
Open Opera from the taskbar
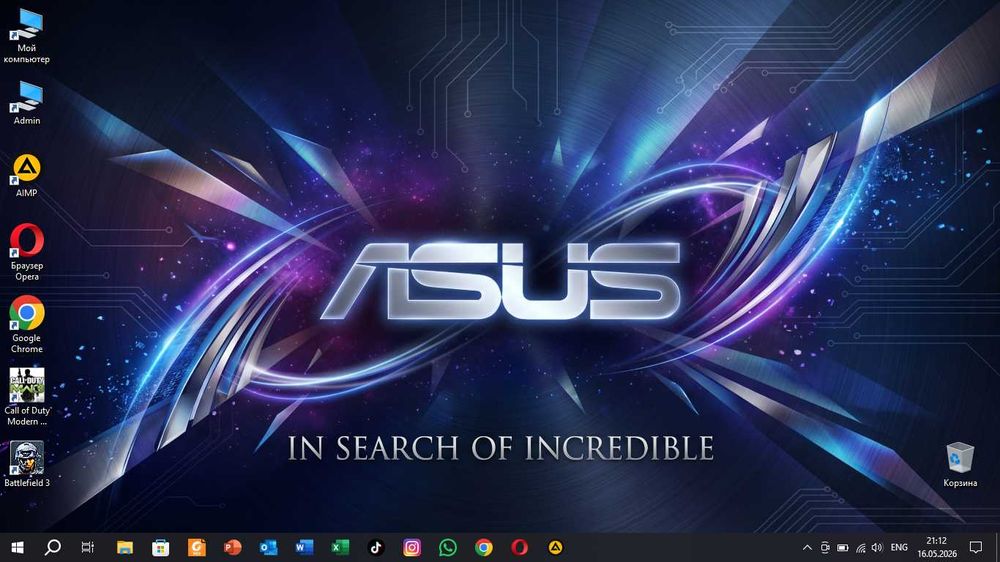519,547
